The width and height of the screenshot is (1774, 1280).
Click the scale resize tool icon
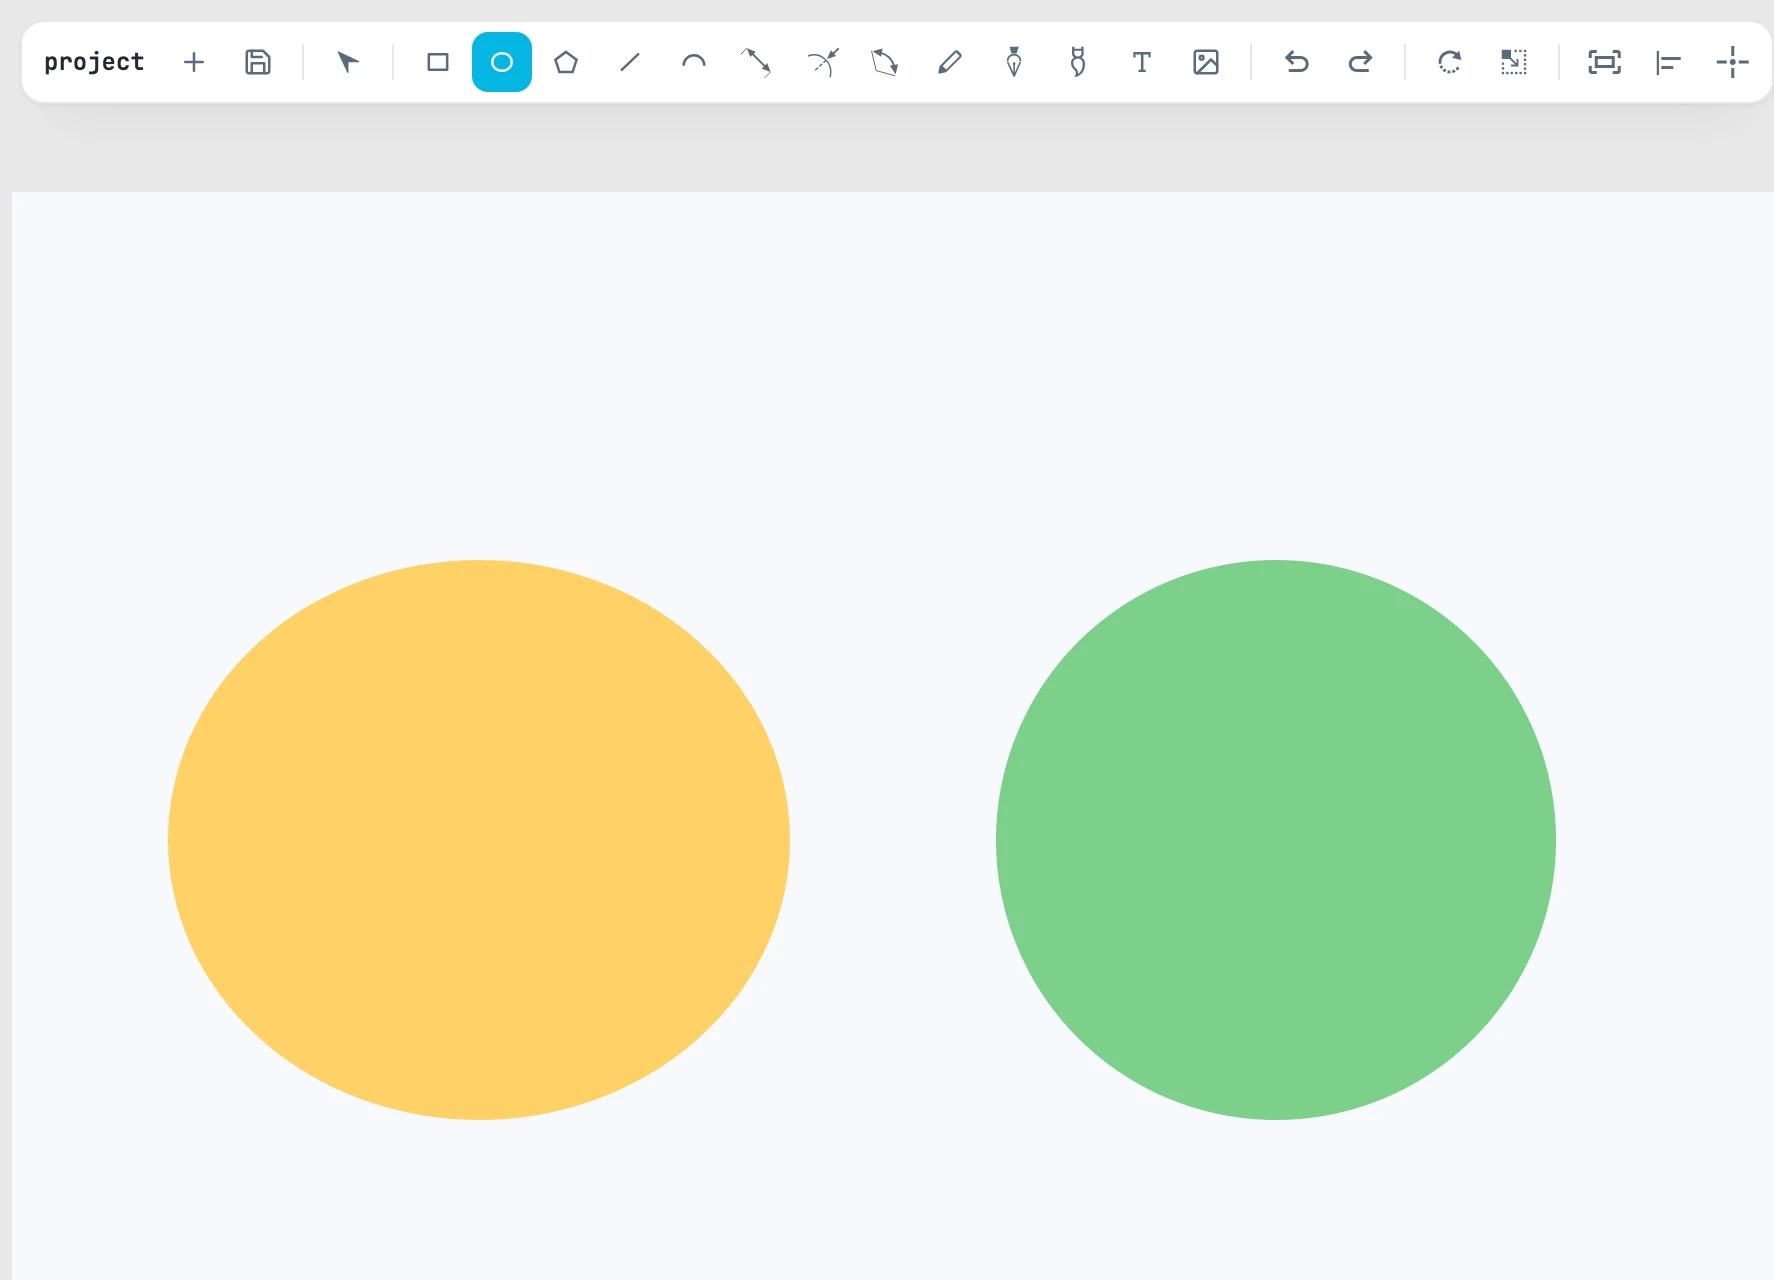1514,62
